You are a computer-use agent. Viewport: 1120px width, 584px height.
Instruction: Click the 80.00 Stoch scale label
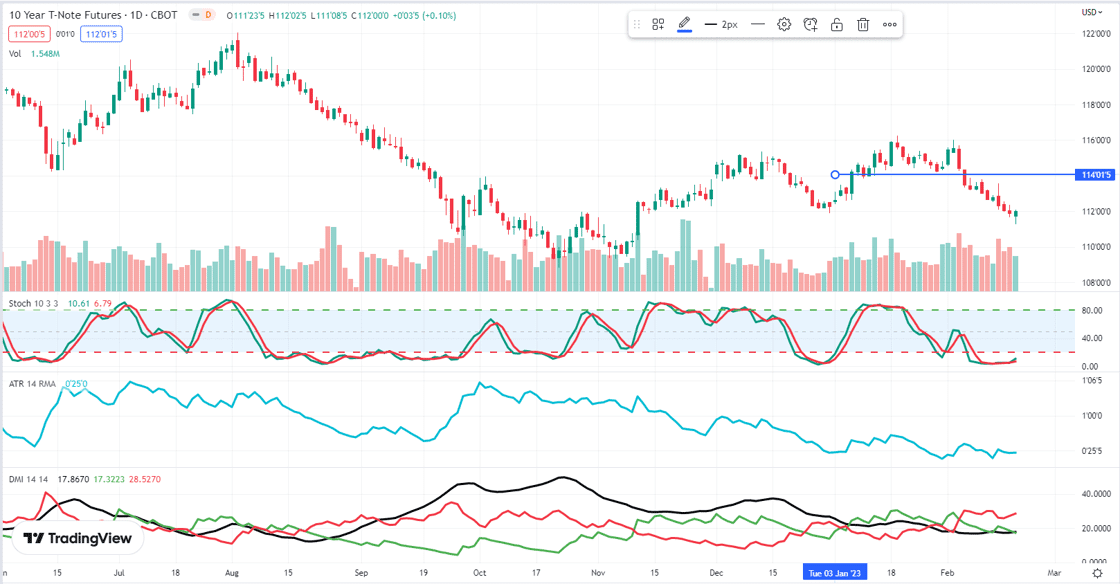point(1091,311)
